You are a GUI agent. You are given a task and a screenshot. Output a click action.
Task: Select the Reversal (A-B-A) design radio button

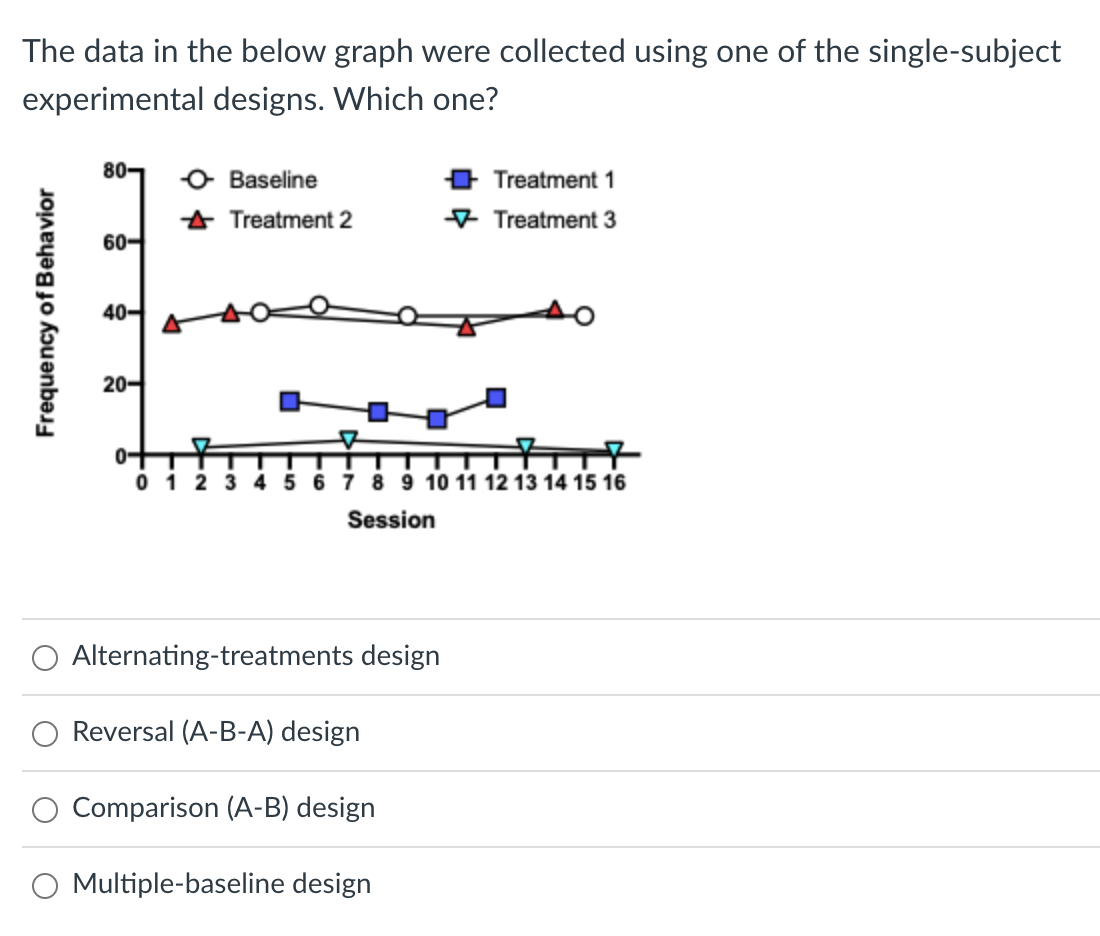point(44,733)
